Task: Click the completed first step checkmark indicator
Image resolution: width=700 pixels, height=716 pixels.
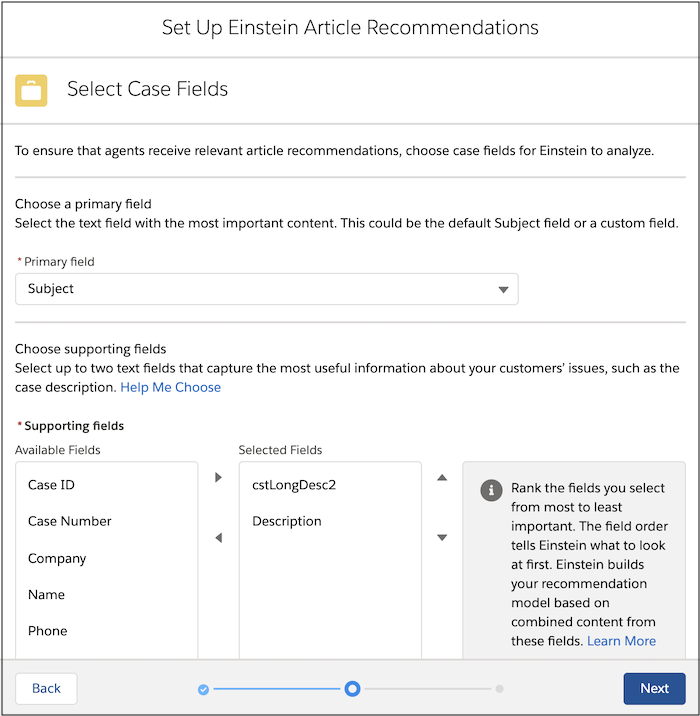Action: click(204, 690)
